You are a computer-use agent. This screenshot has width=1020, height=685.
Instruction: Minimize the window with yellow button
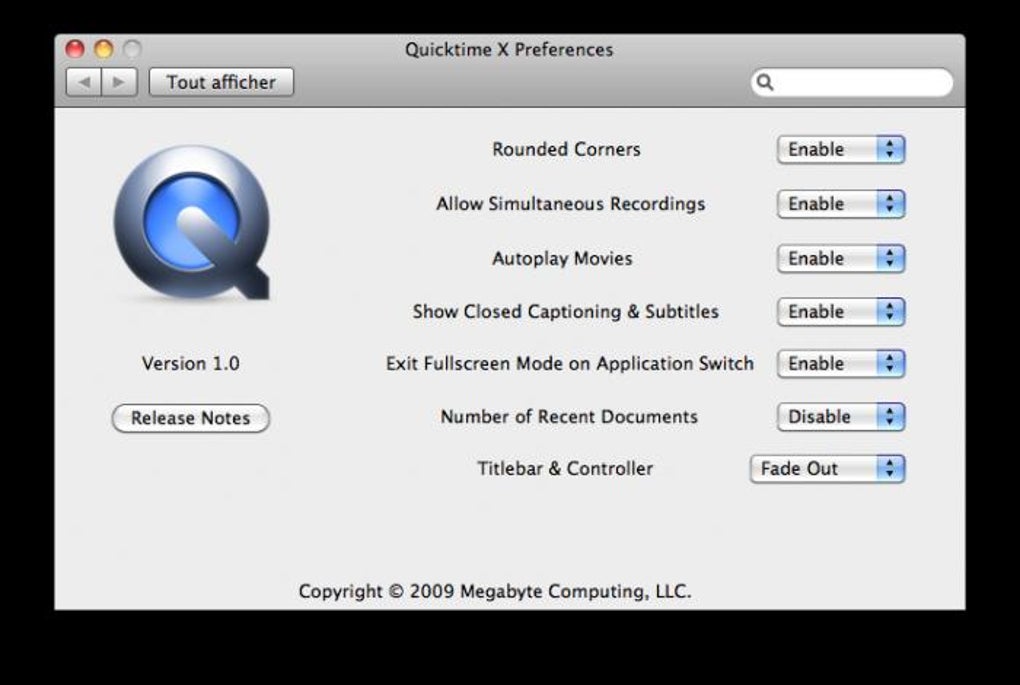pyautogui.click(x=103, y=49)
